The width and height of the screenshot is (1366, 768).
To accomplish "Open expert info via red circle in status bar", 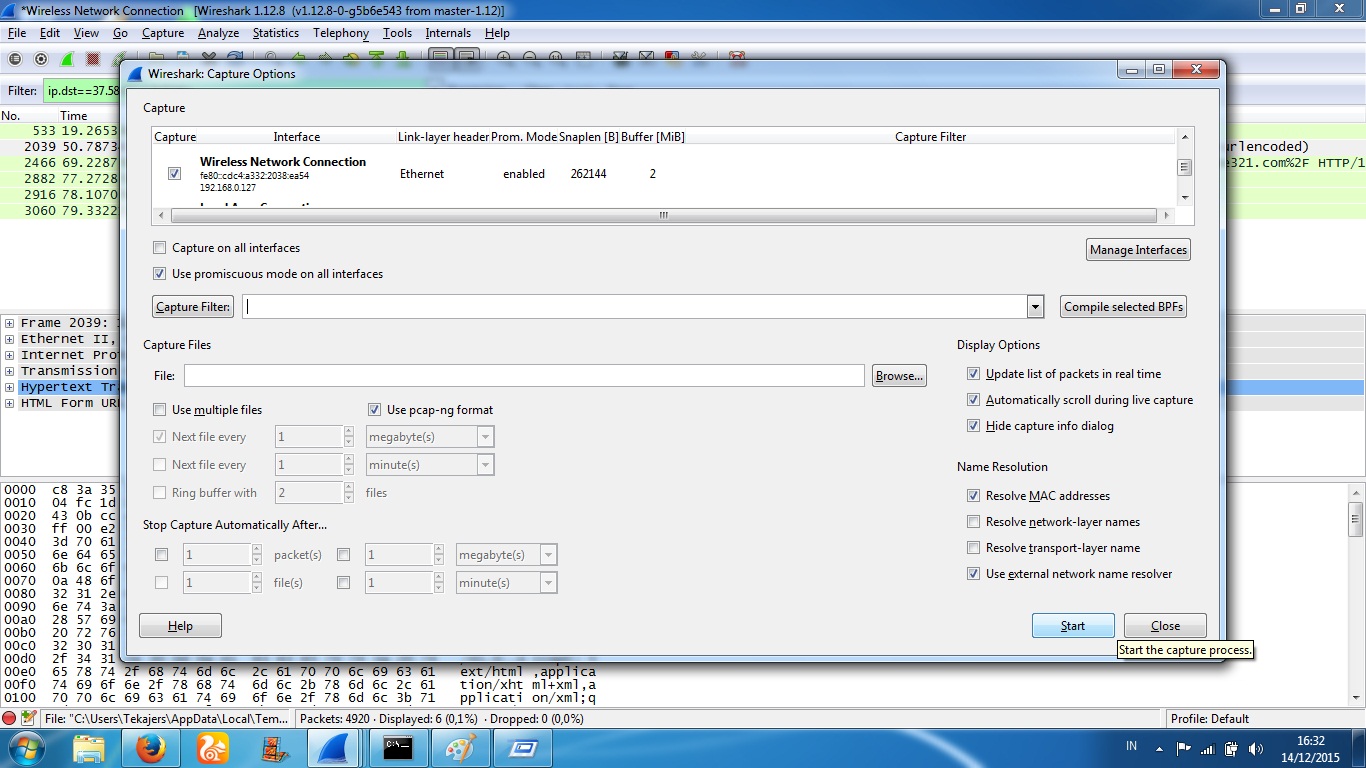I will pos(9,718).
